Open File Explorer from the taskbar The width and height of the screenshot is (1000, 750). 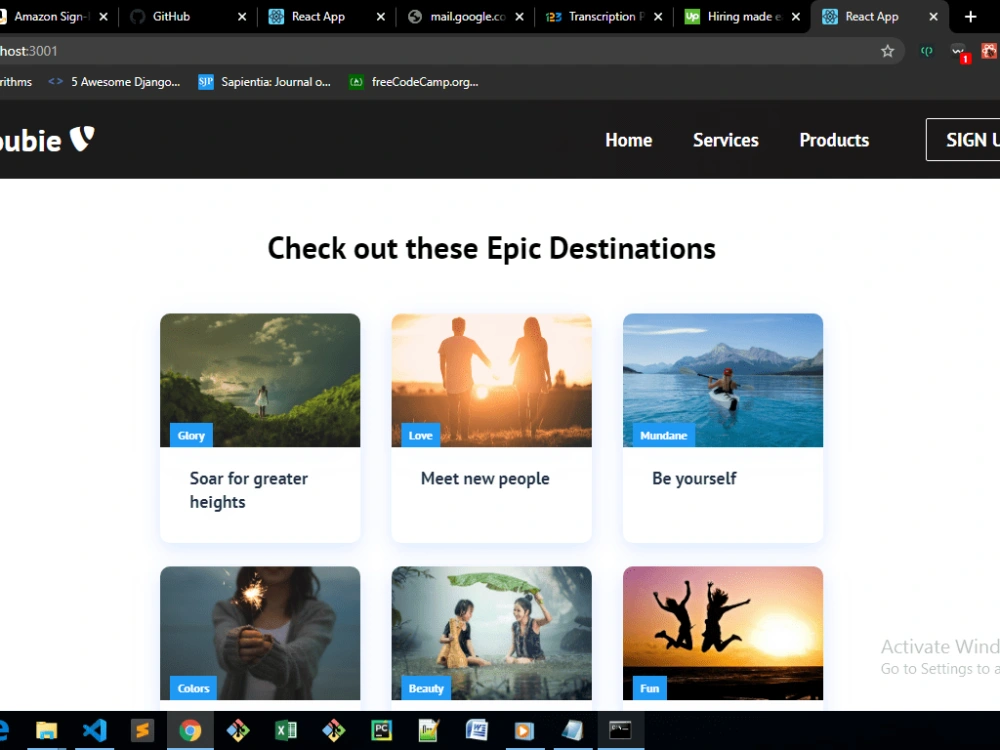[47, 730]
